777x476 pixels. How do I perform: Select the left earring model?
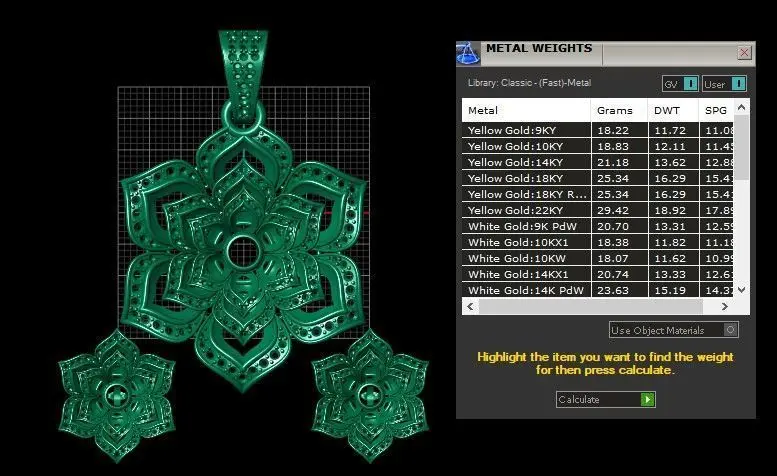(x=116, y=396)
